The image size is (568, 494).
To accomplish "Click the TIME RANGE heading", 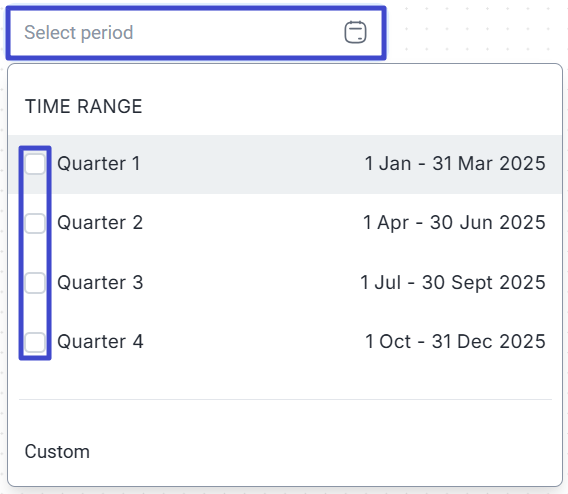I will [x=83, y=106].
